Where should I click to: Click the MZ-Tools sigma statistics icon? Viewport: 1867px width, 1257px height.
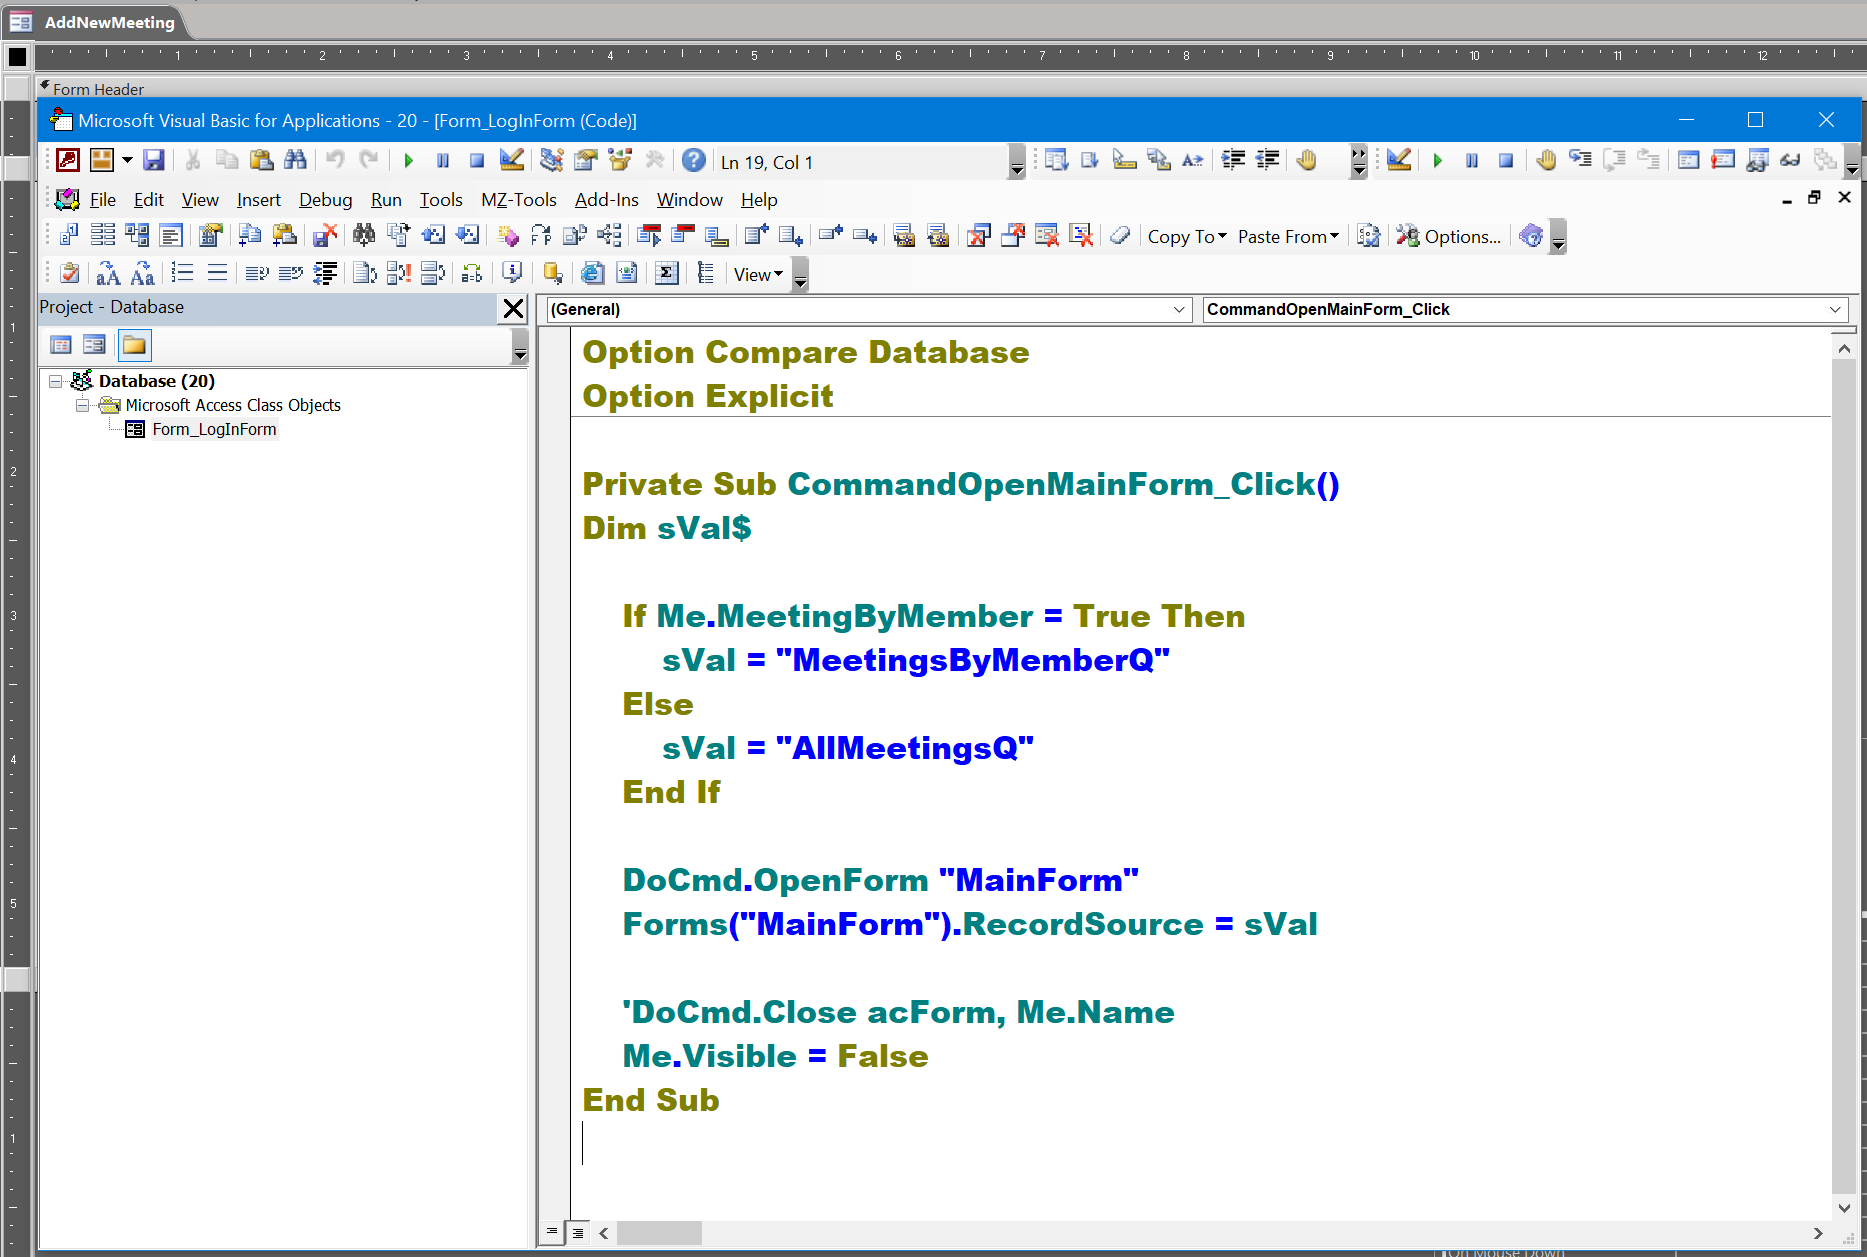(x=667, y=273)
